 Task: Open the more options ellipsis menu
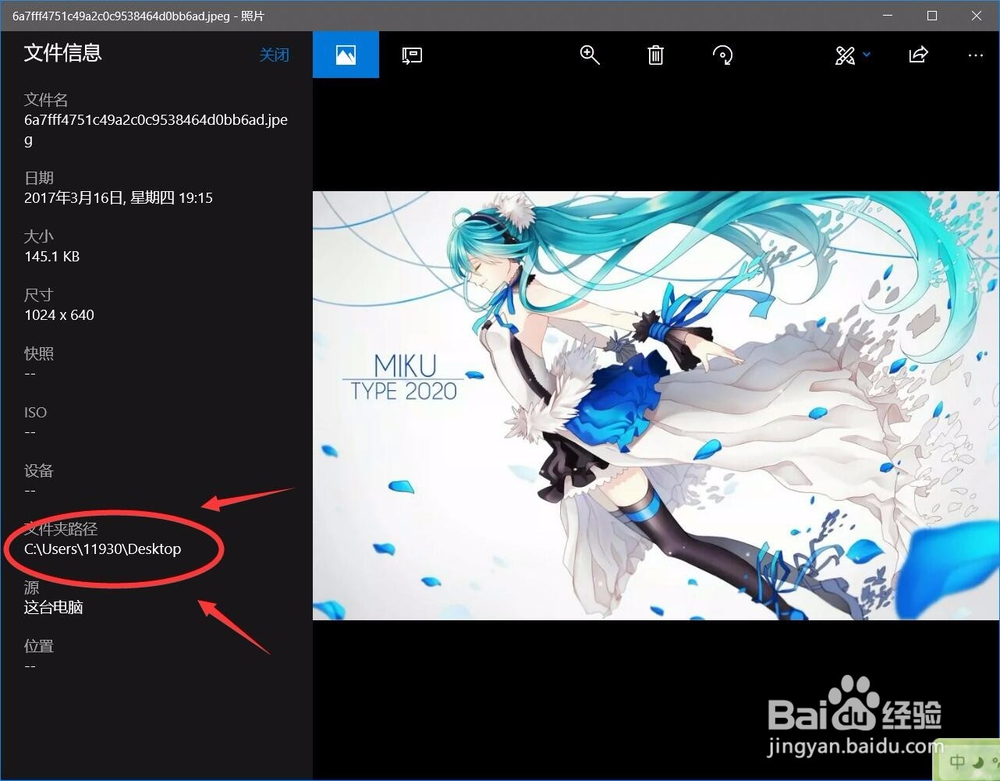[975, 55]
